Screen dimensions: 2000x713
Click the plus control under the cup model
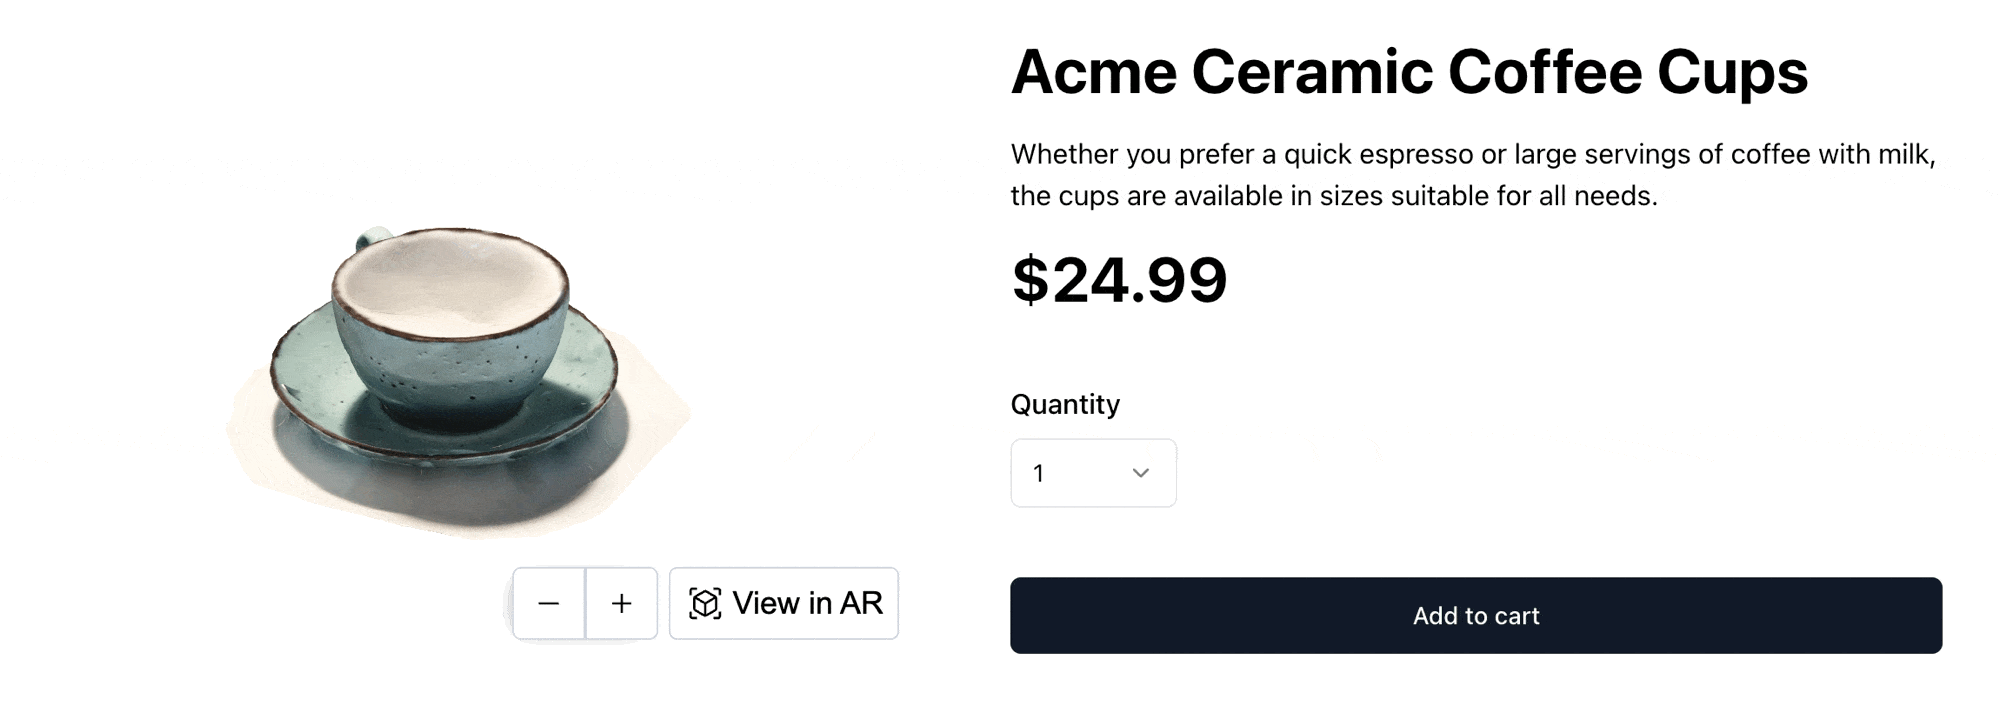[622, 602]
